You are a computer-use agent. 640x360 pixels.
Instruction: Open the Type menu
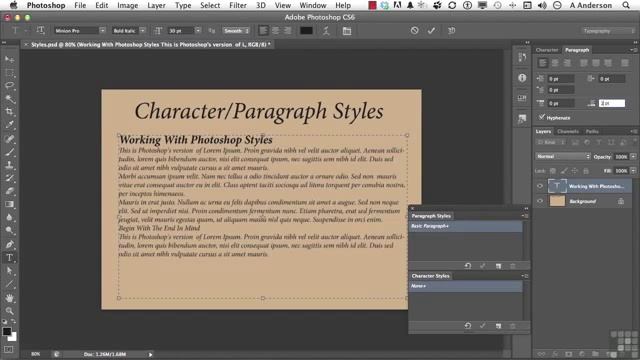coord(183,5)
